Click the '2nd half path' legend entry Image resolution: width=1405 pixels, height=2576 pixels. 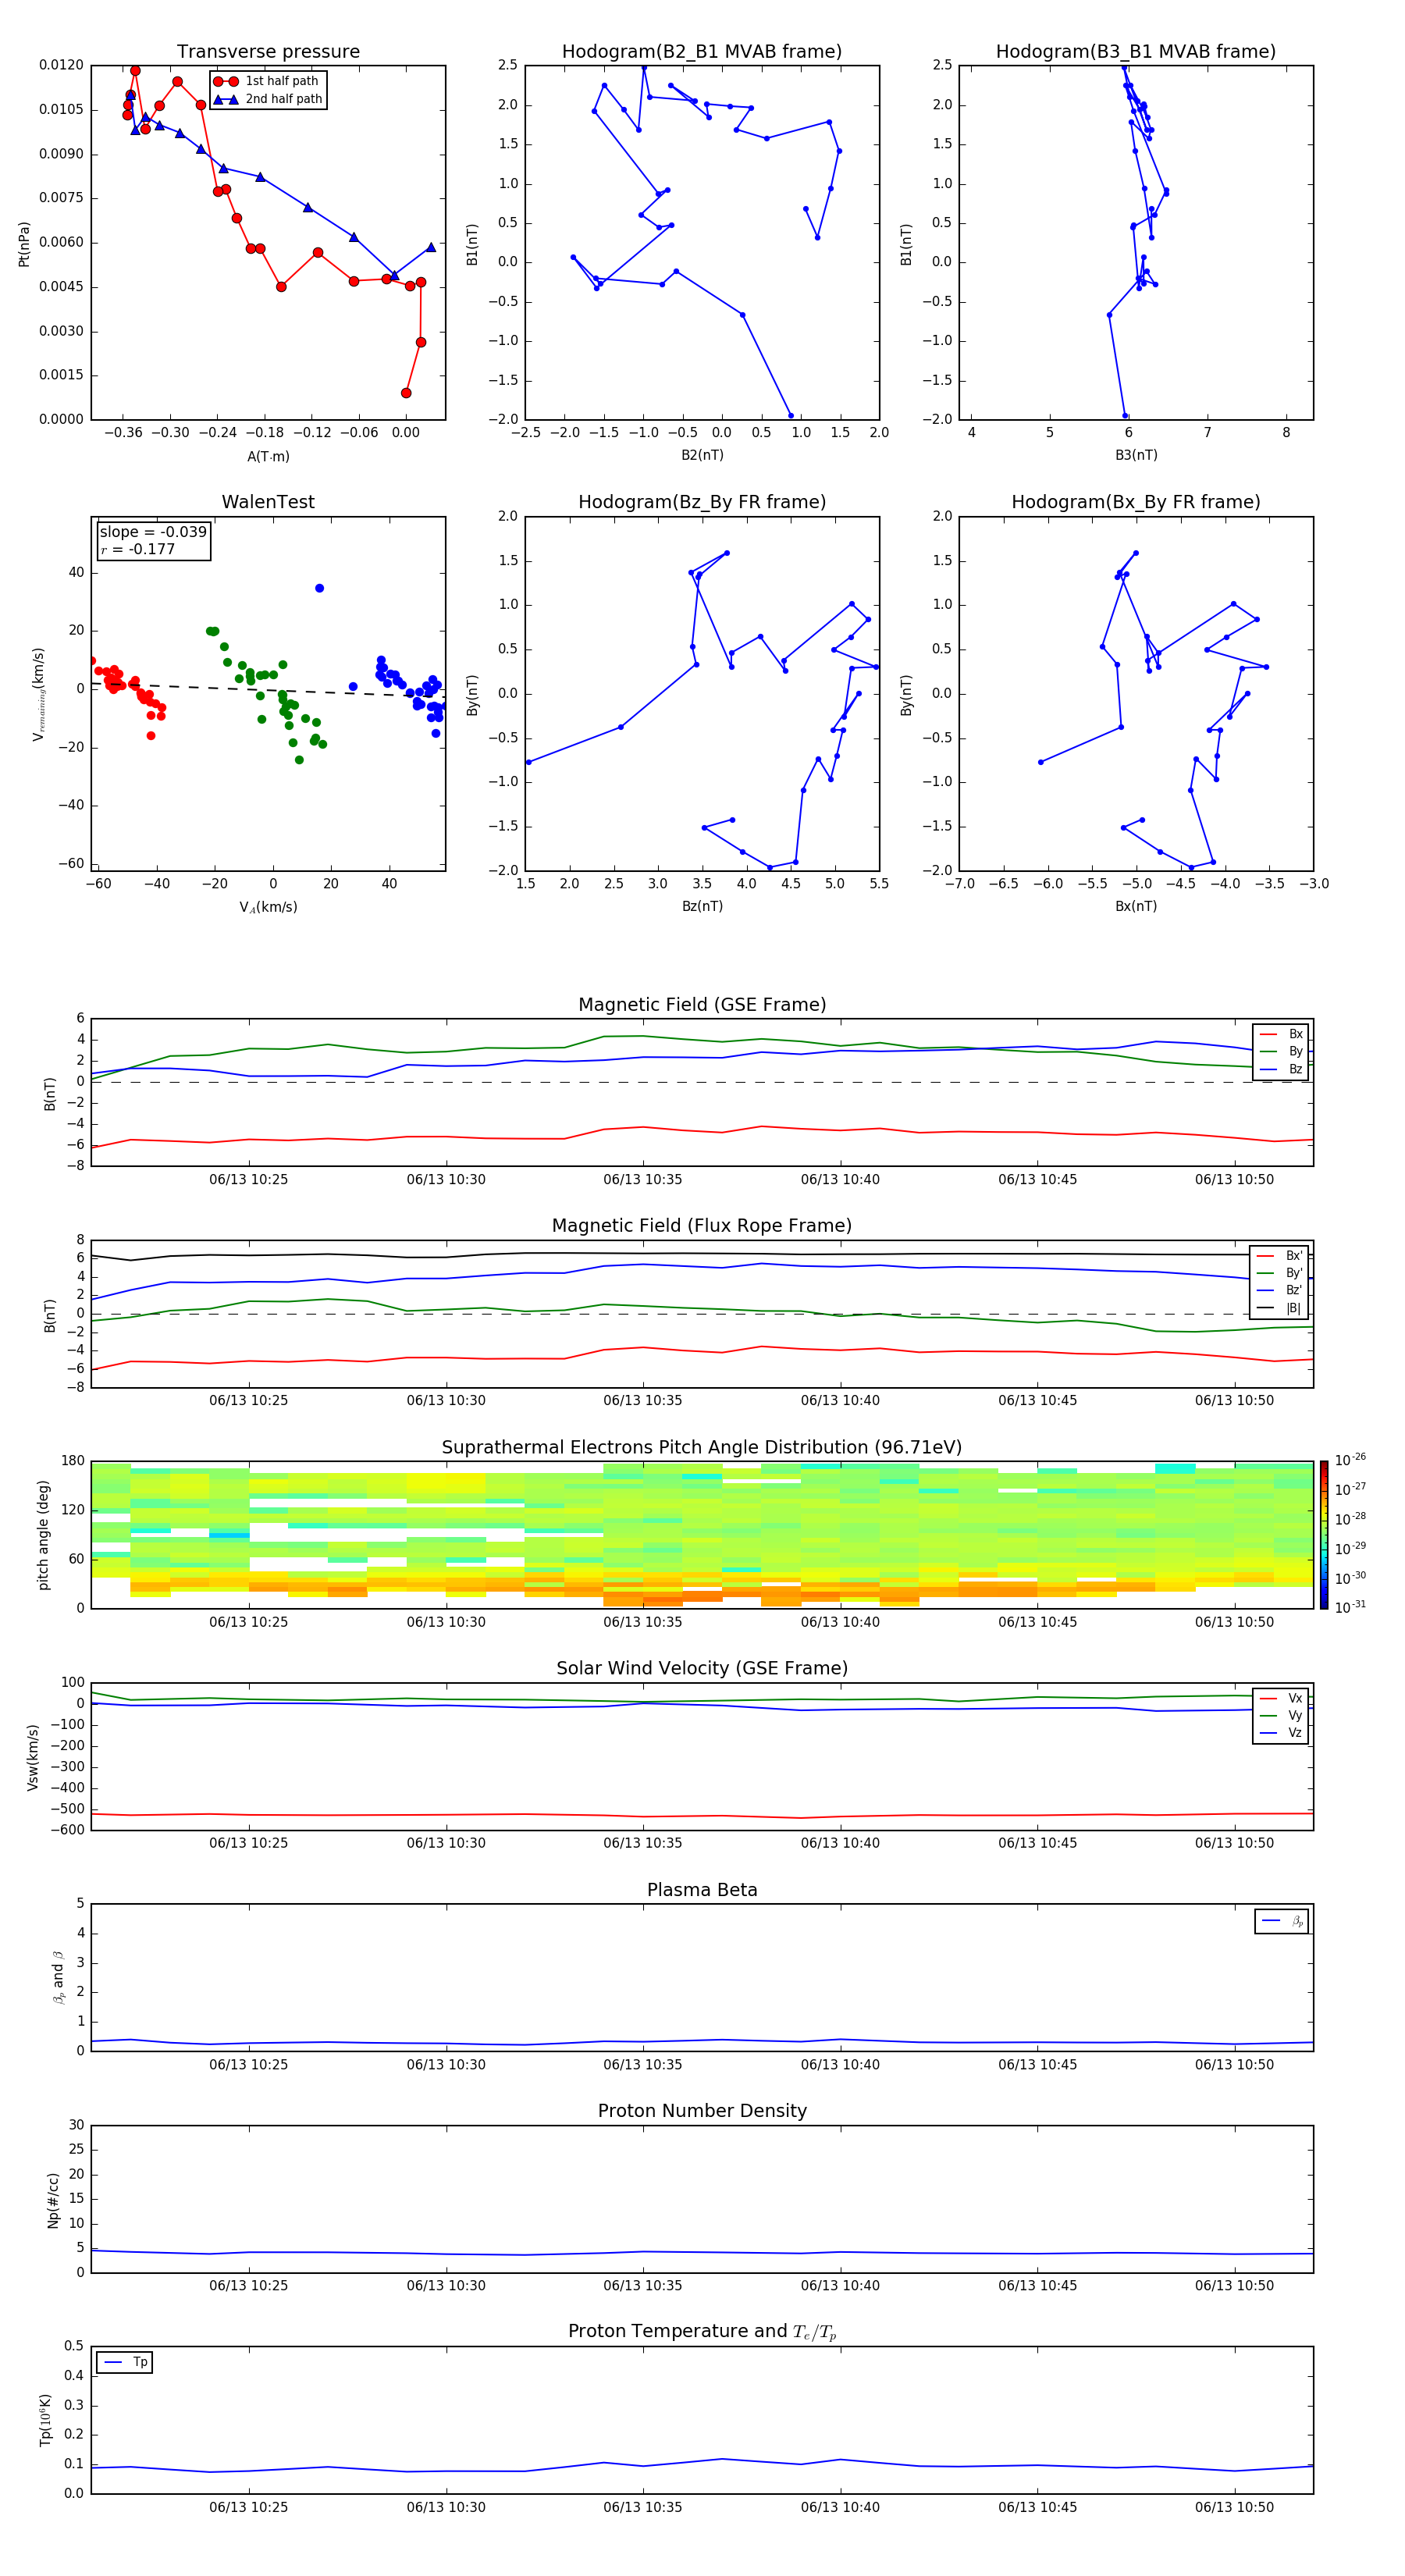tap(268, 99)
